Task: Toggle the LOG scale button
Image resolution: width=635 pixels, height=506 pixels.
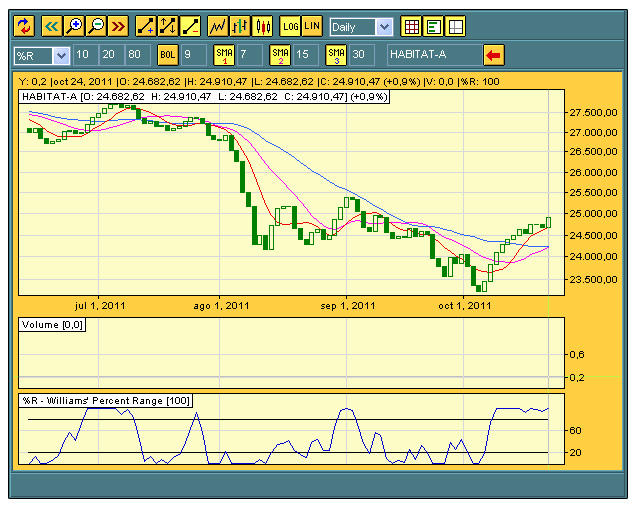Action: coord(290,27)
